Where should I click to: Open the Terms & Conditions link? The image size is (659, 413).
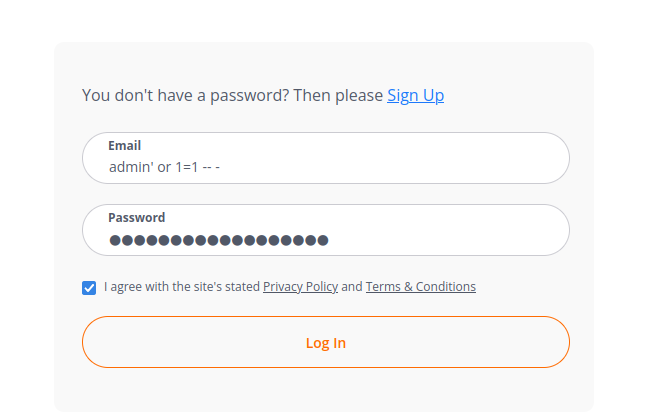pyautogui.click(x=421, y=287)
